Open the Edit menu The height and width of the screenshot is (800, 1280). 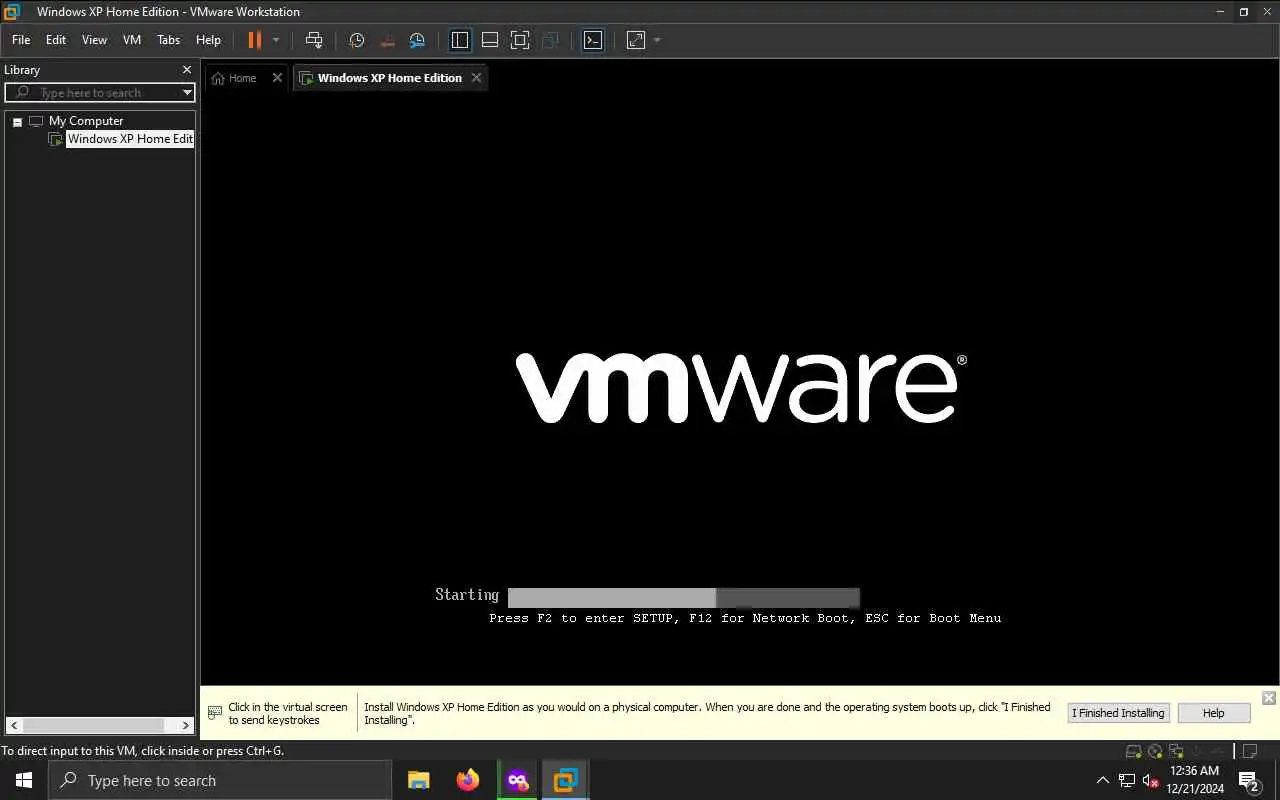pyautogui.click(x=56, y=40)
